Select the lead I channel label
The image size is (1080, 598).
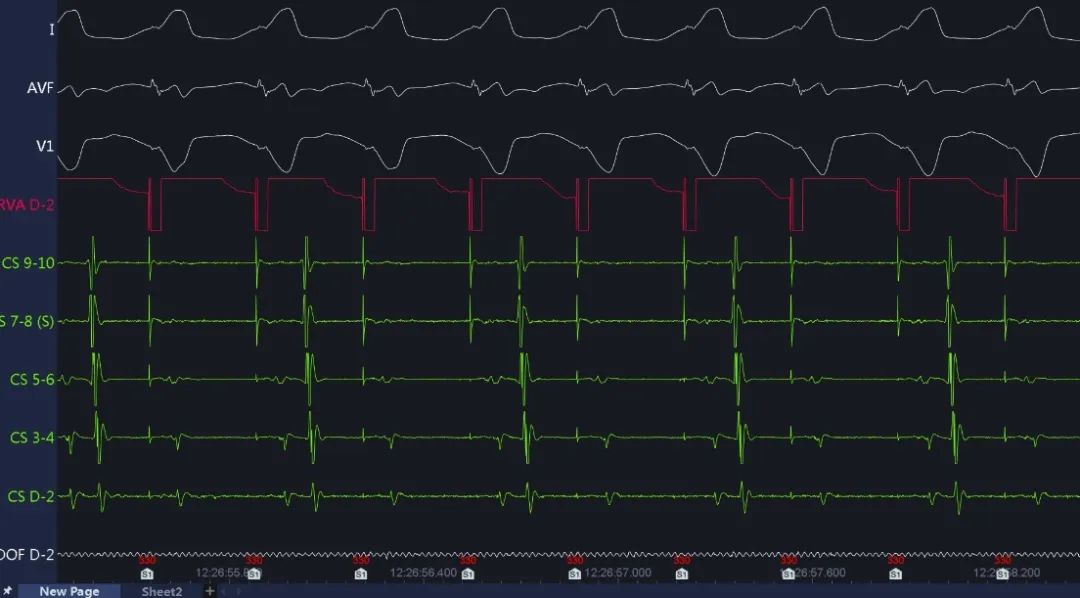click(x=51, y=29)
